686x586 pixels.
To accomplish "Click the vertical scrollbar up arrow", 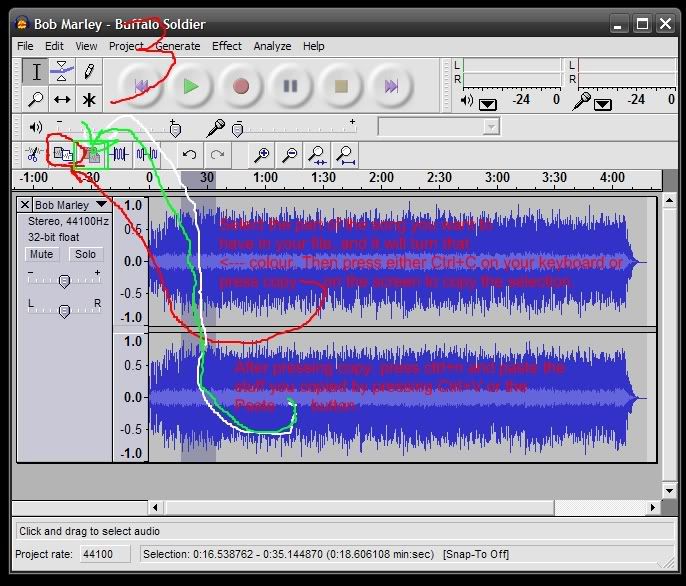I will click(x=669, y=201).
